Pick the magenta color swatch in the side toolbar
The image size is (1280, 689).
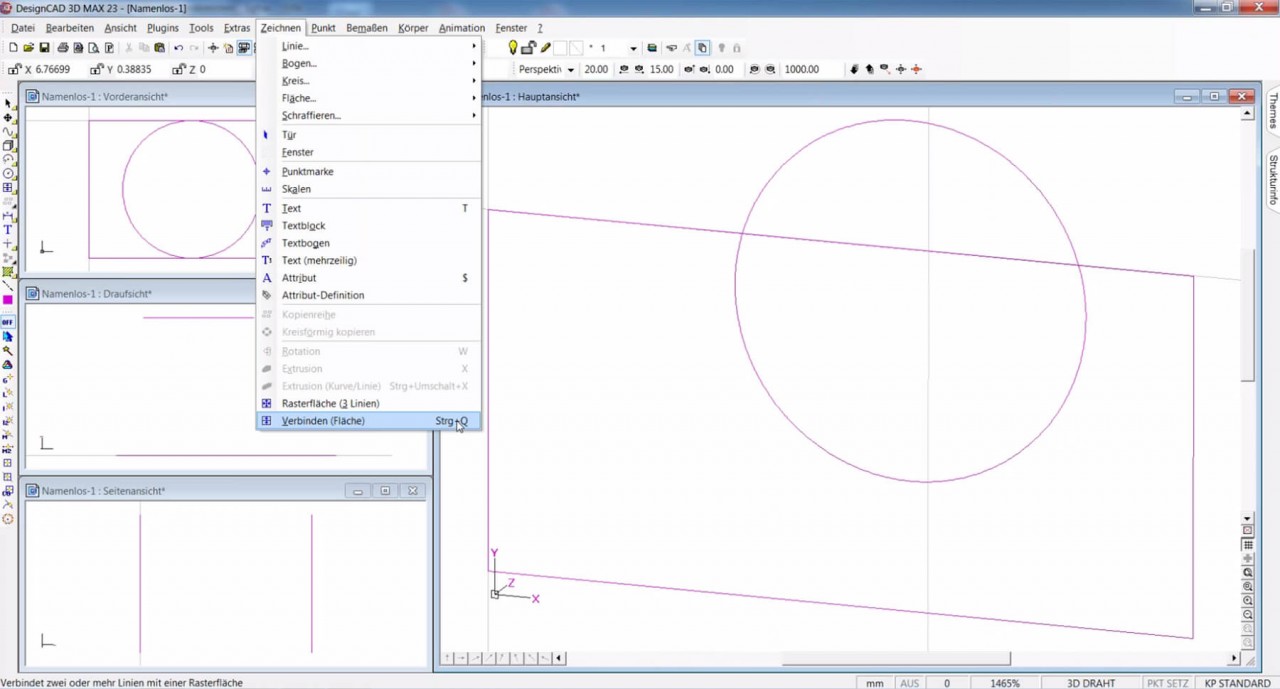(x=7, y=297)
